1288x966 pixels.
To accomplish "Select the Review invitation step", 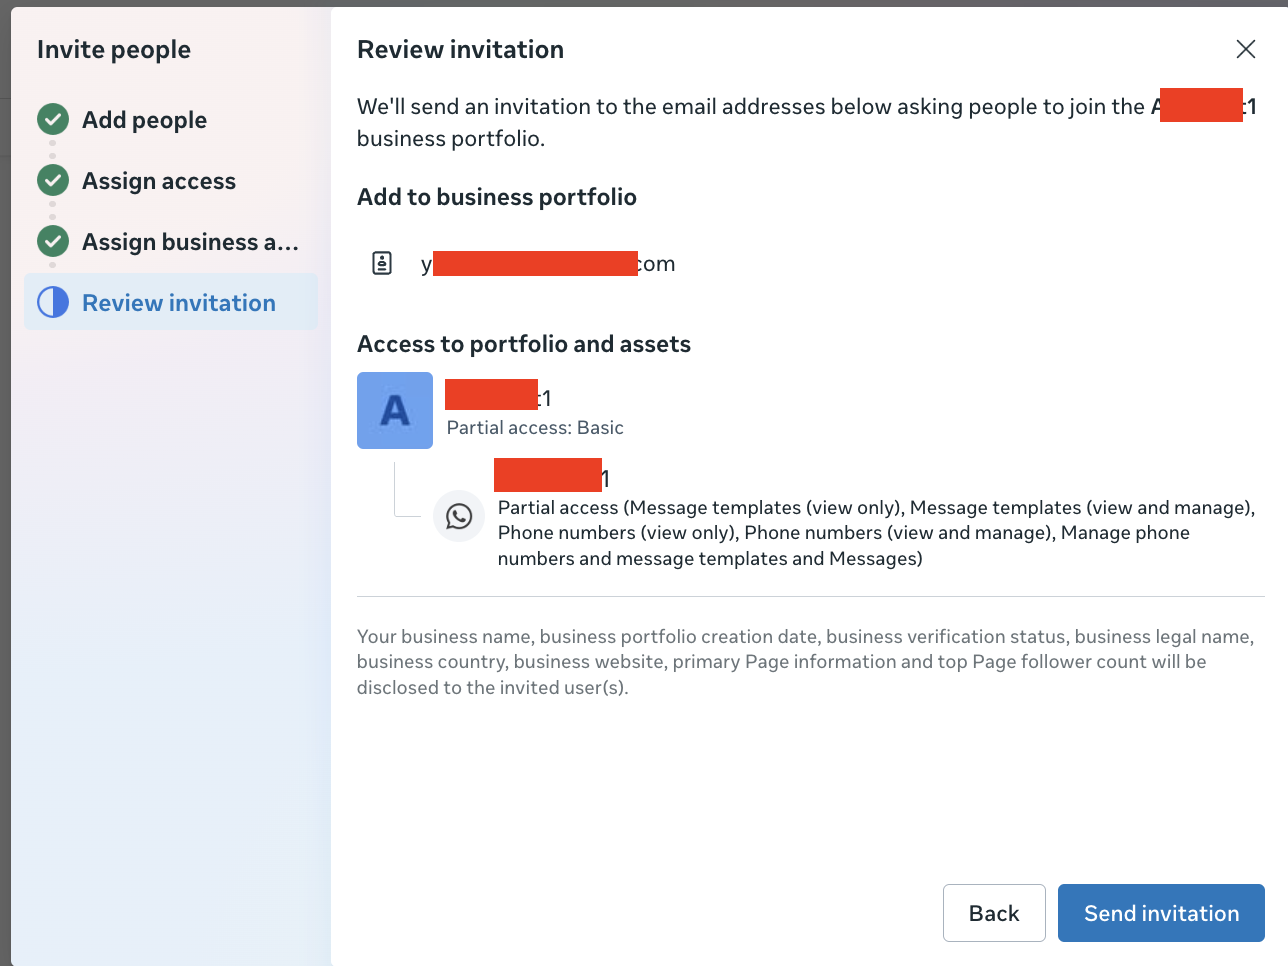I will pyautogui.click(x=178, y=302).
